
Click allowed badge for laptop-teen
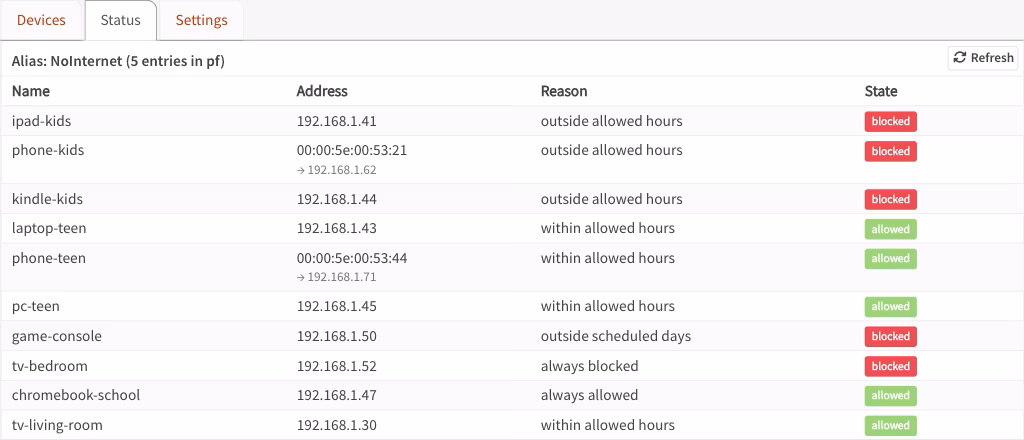tap(891, 229)
